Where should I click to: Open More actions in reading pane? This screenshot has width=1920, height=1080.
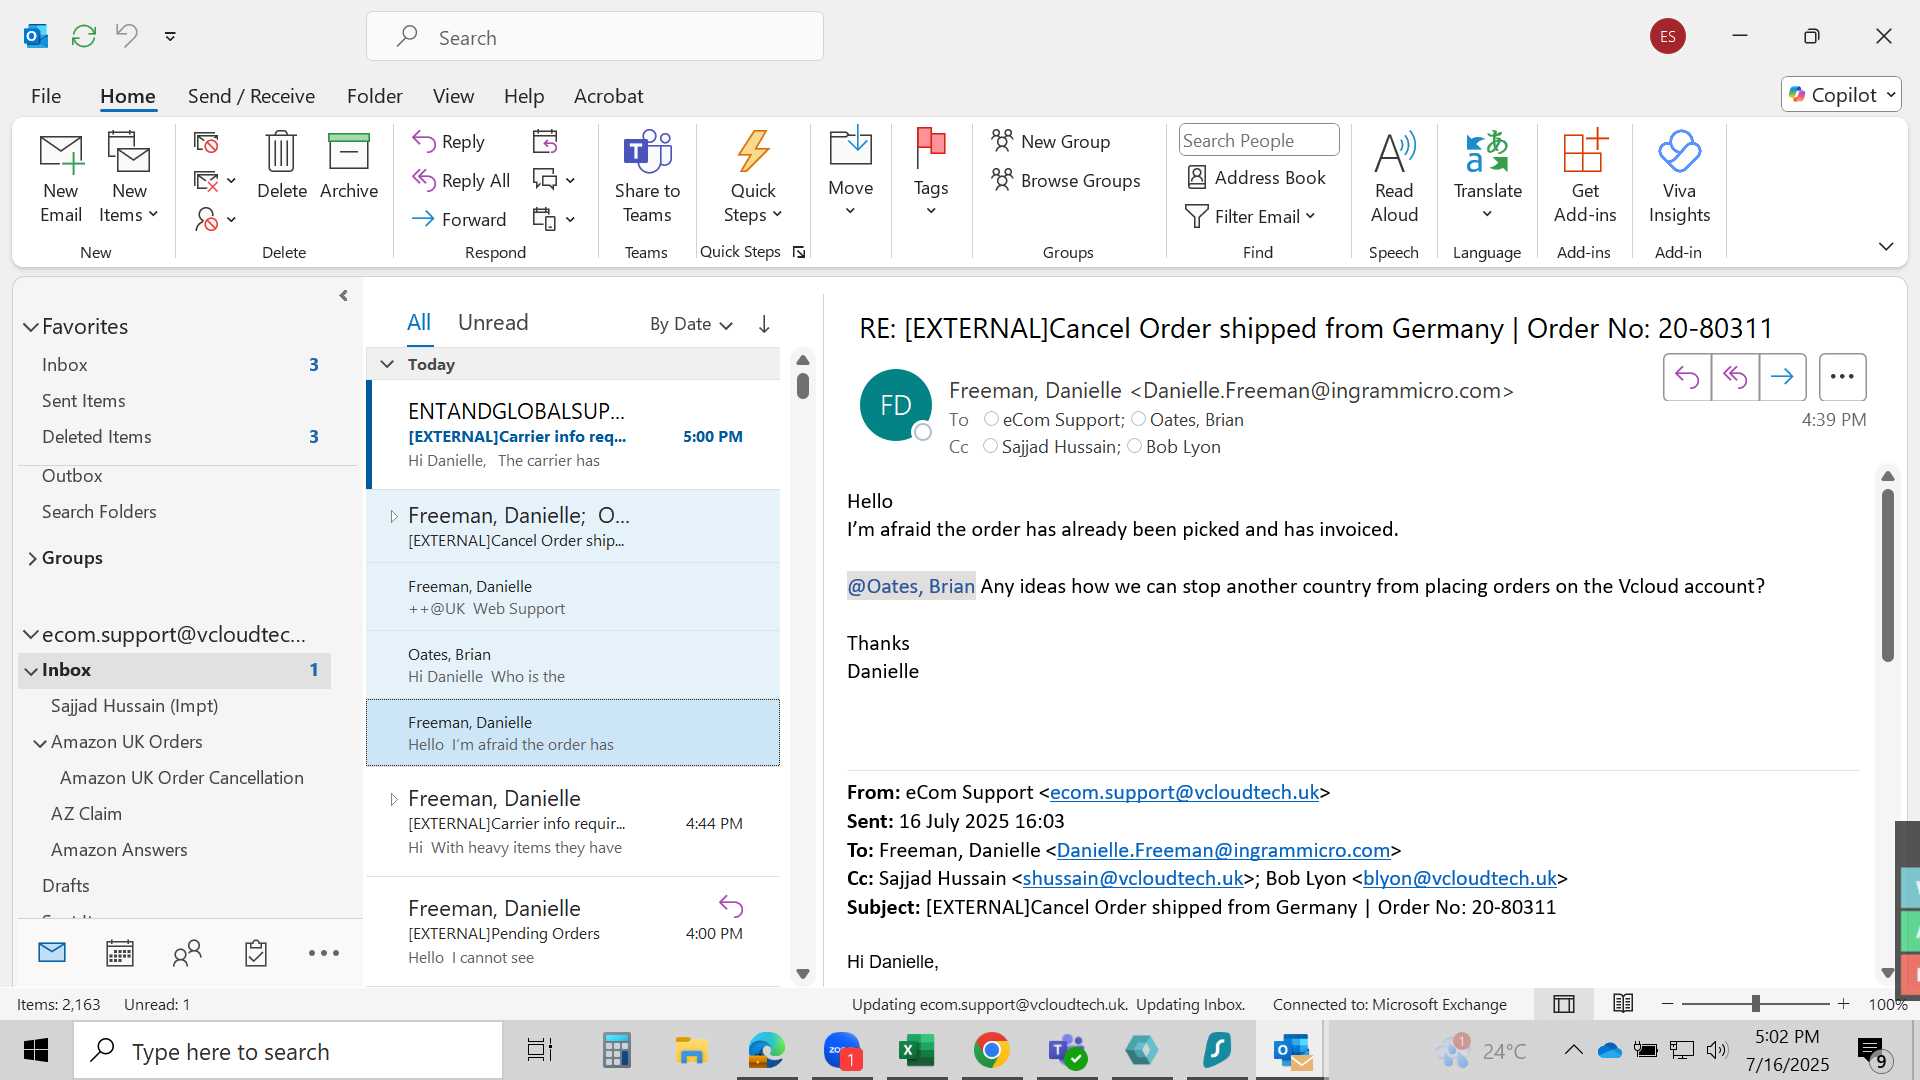1842,377
